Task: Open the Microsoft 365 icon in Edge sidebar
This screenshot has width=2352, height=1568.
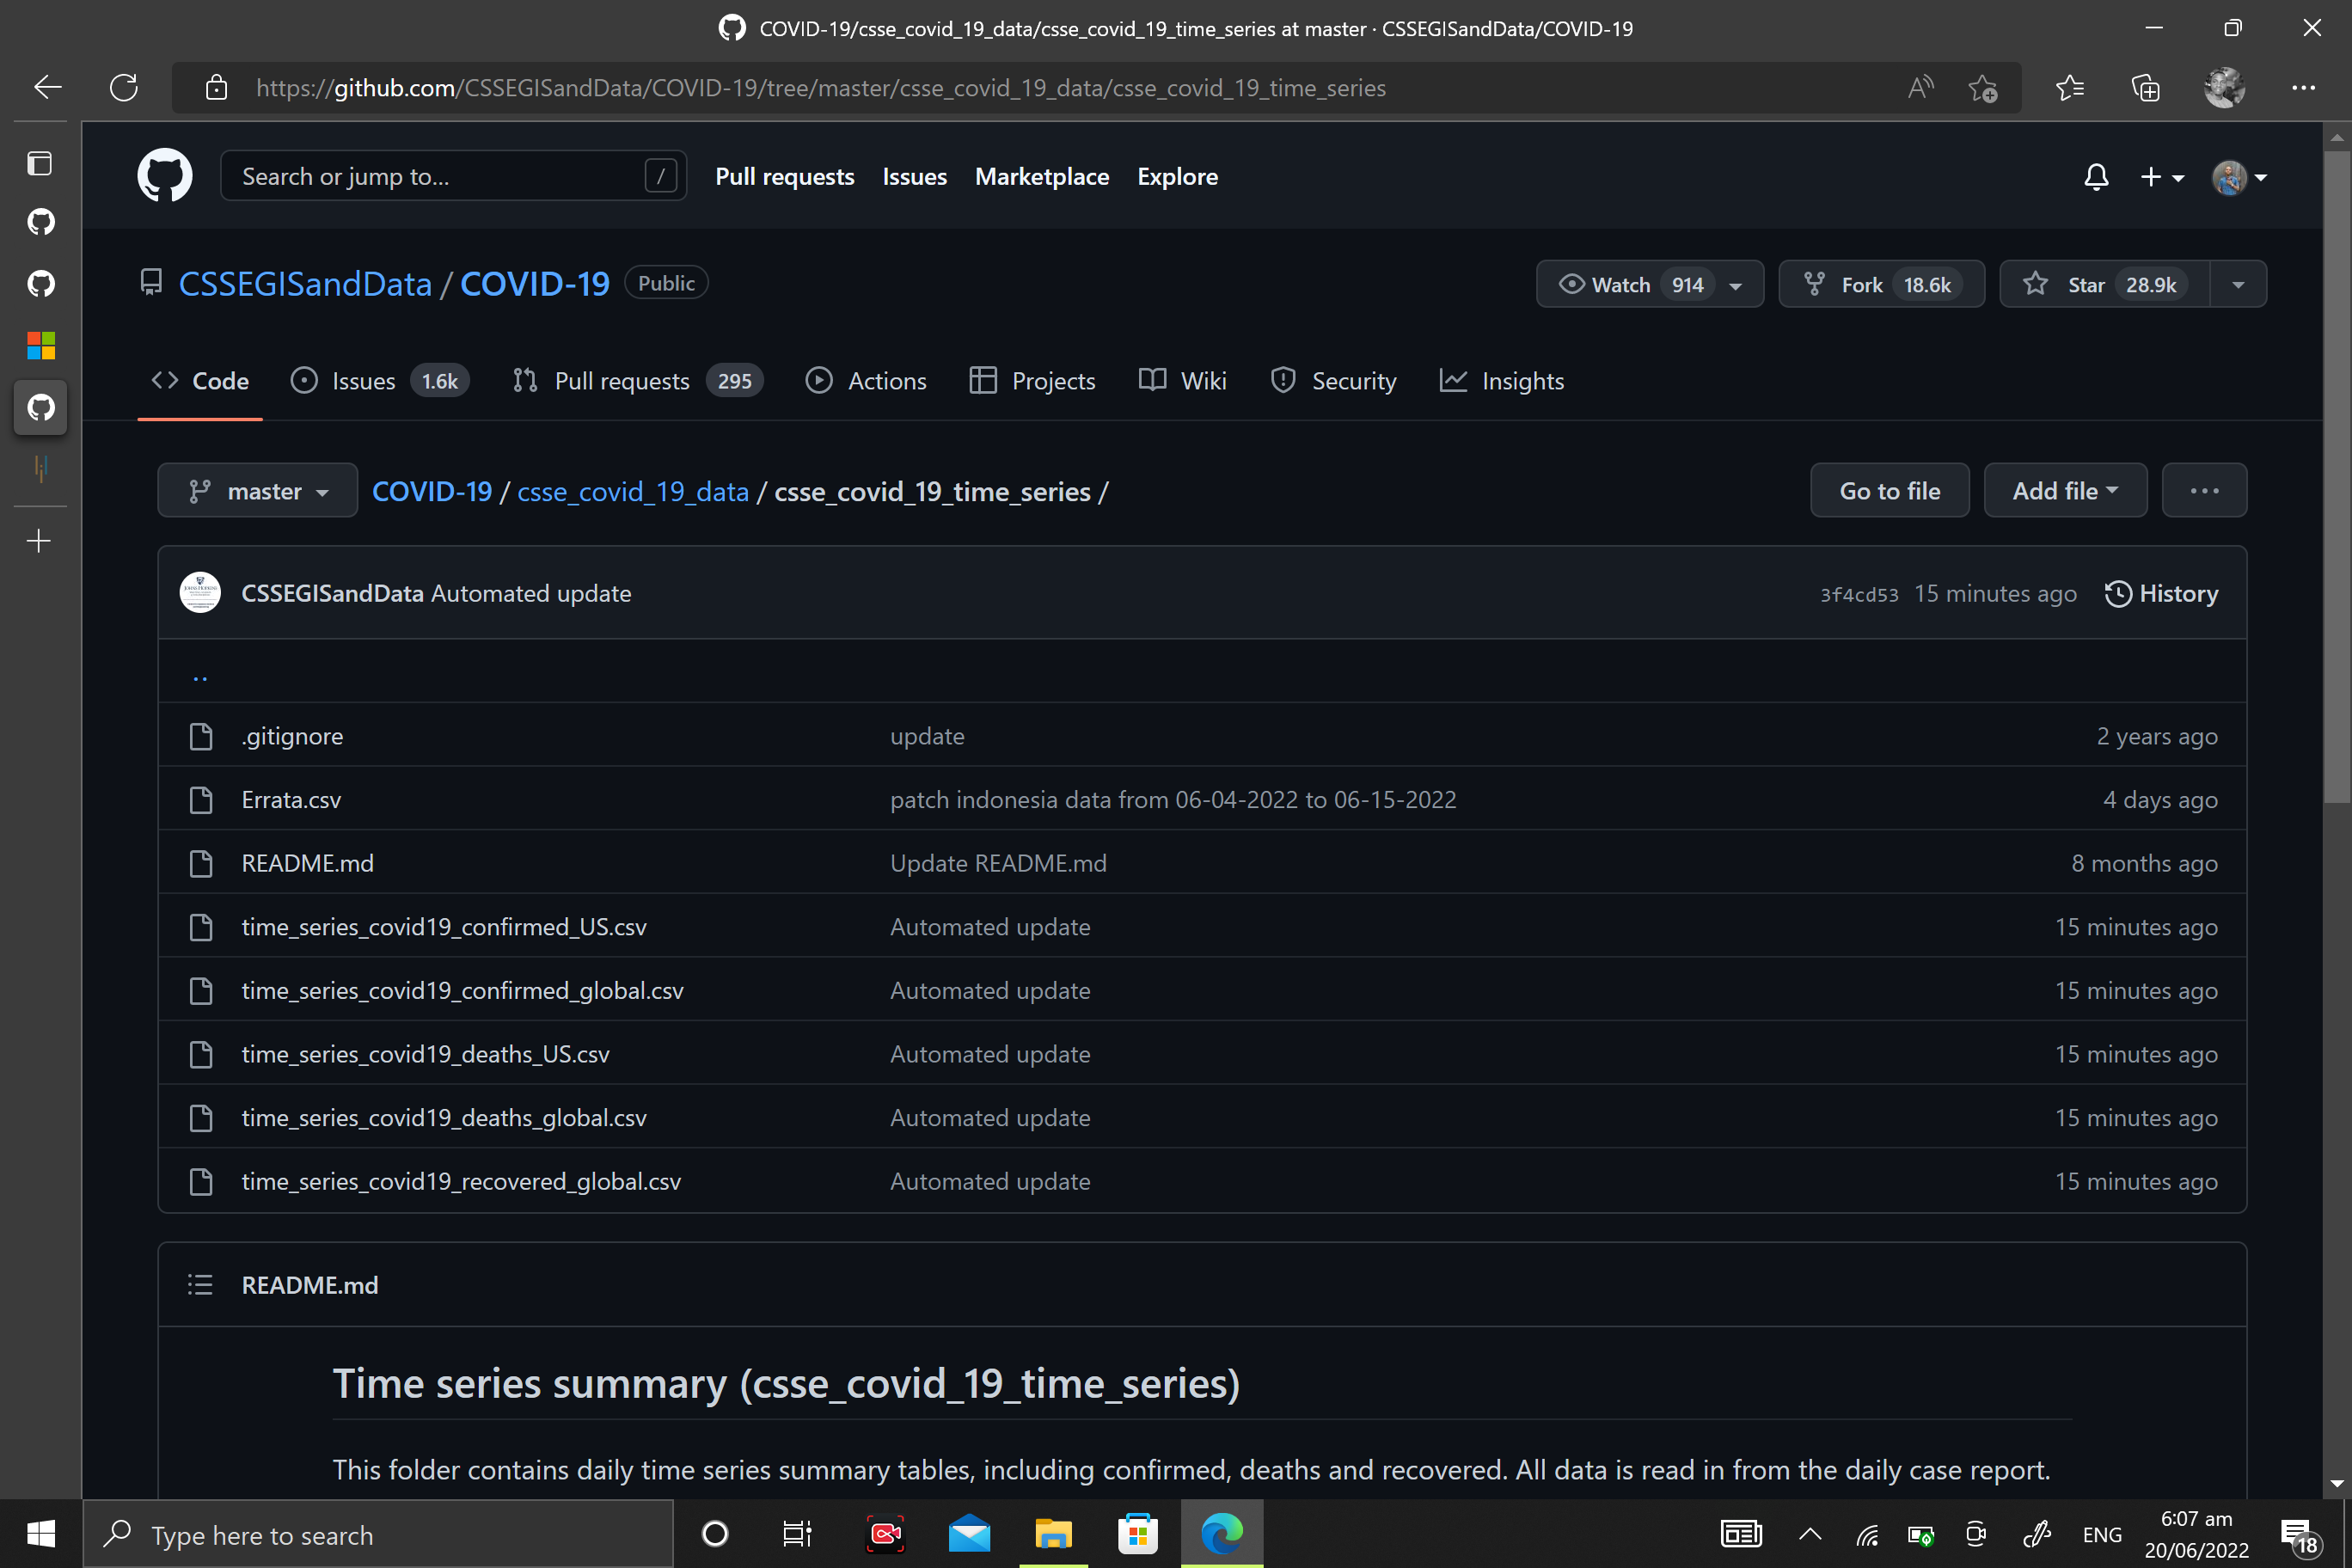Action: [x=40, y=344]
